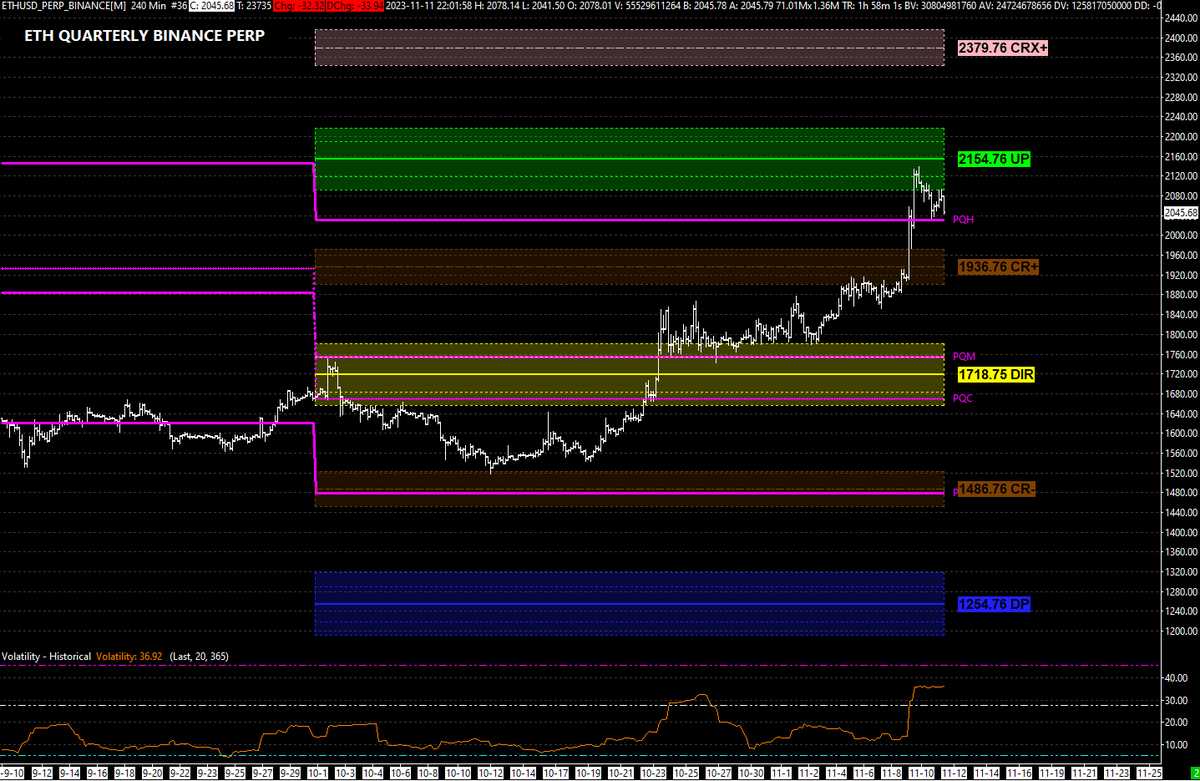
Task: Select the green 2154.76 UP level label
Action: point(994,159)
